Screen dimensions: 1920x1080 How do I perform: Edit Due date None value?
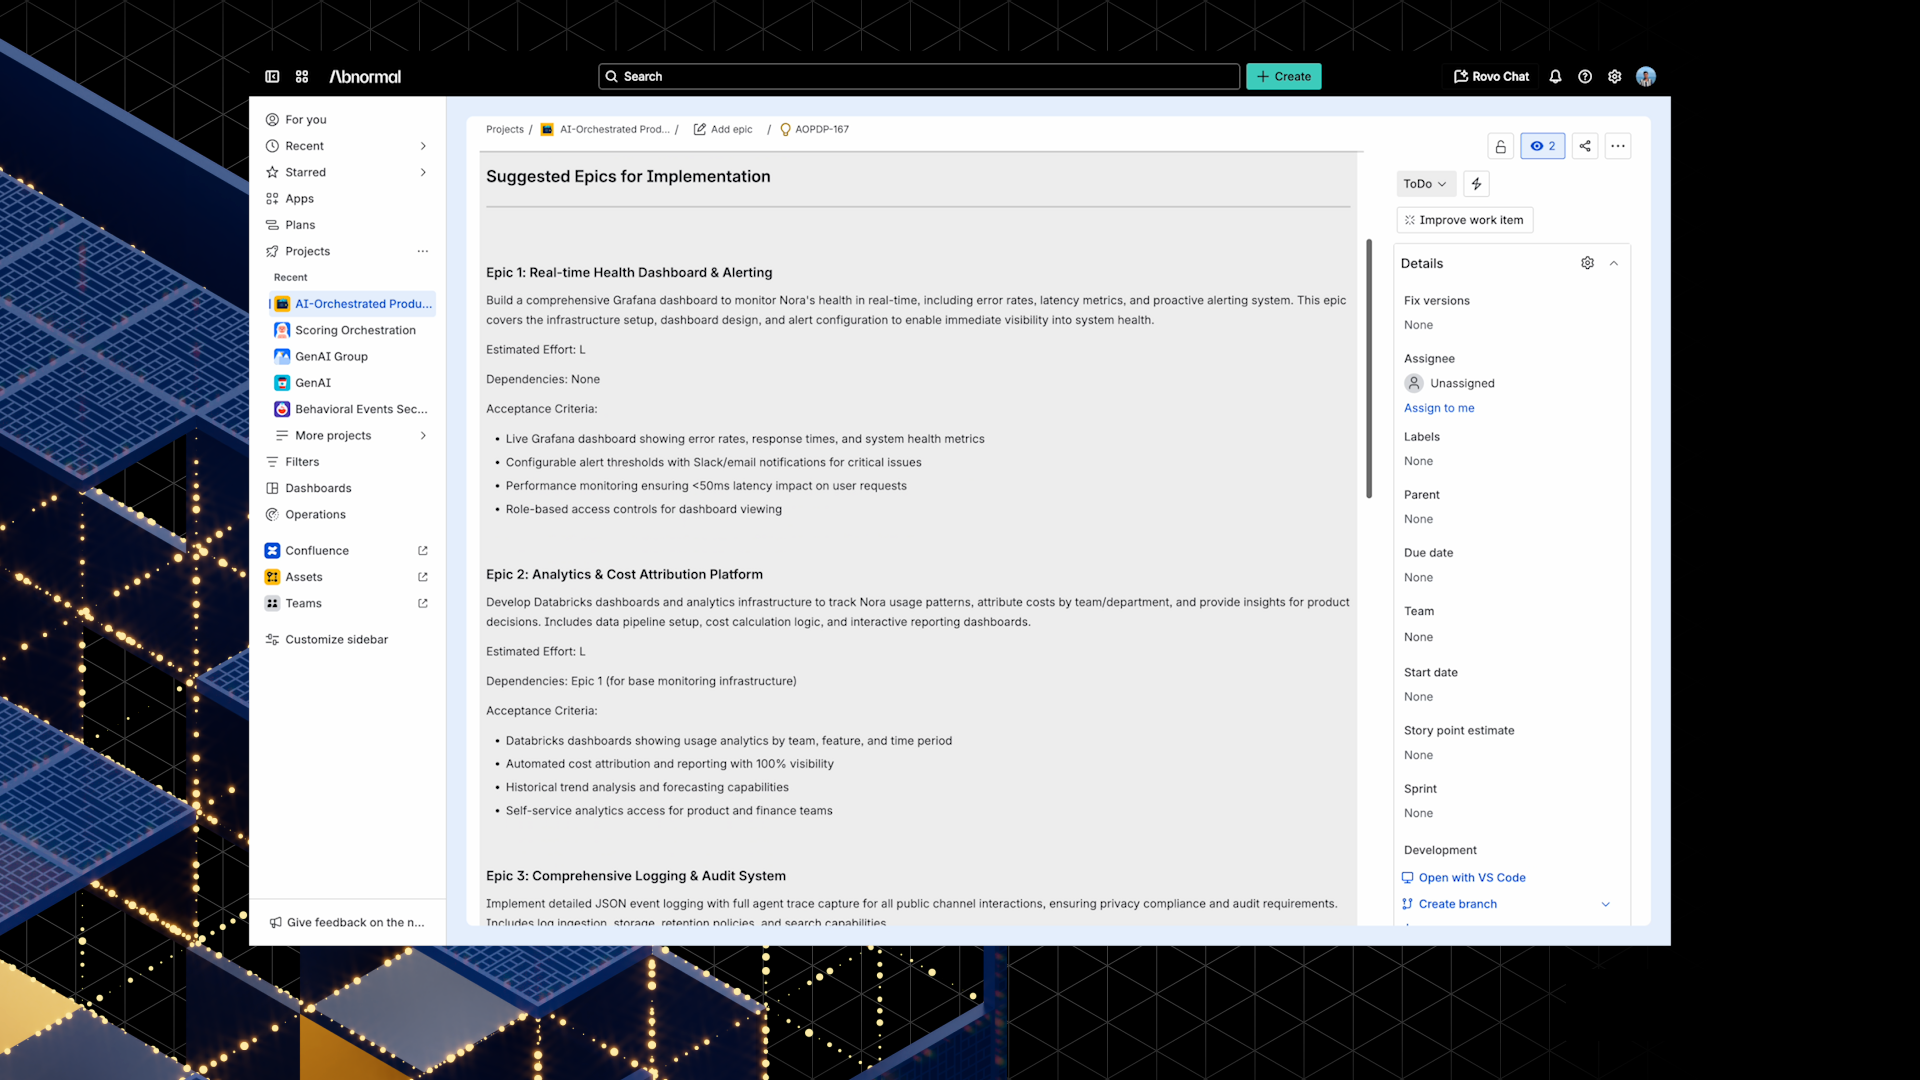pyautogui.click(x=1418, y=578)
